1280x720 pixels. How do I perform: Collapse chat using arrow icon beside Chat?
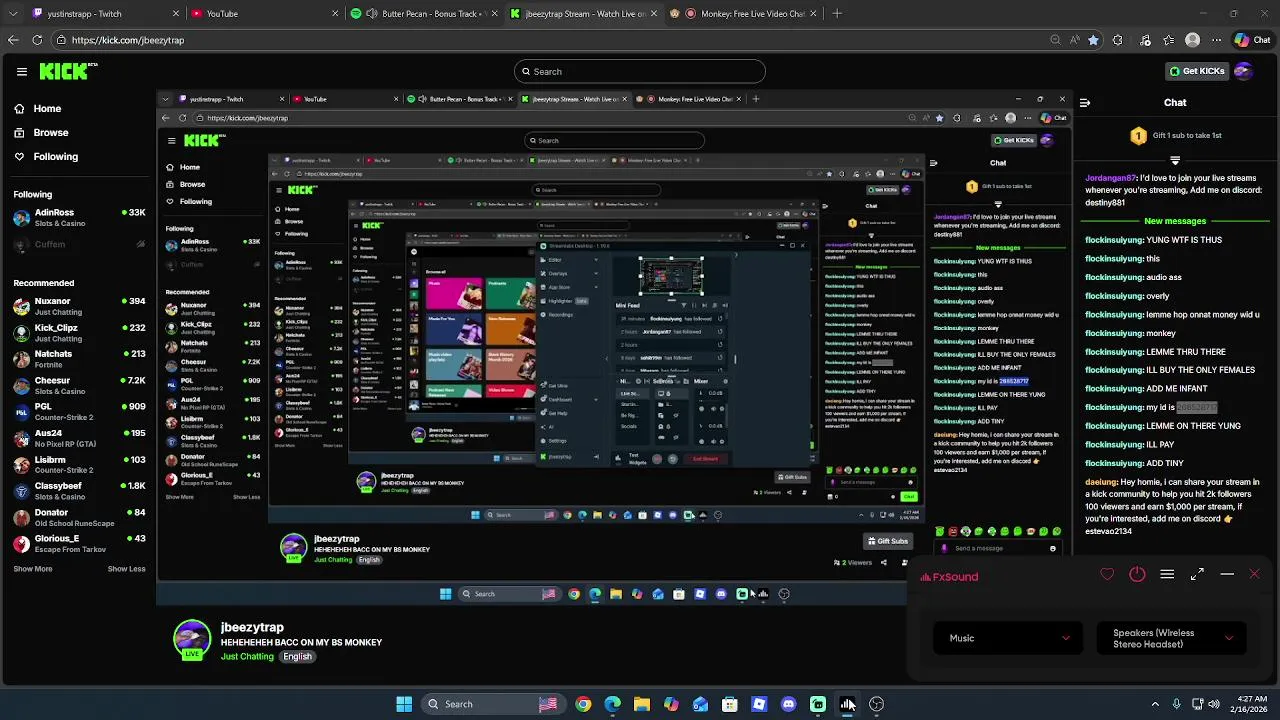coord(1085,102)
